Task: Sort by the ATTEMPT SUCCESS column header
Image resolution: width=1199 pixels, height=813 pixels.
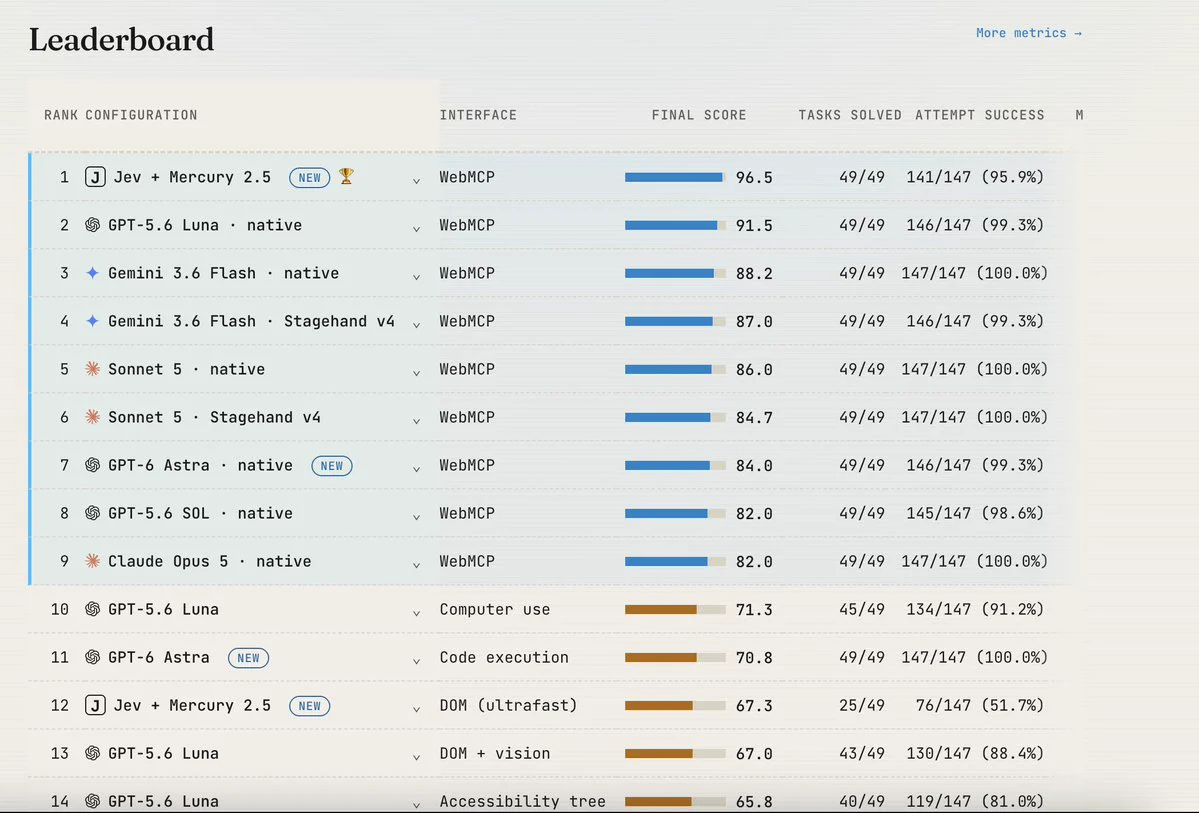Action: click(980, 115)
